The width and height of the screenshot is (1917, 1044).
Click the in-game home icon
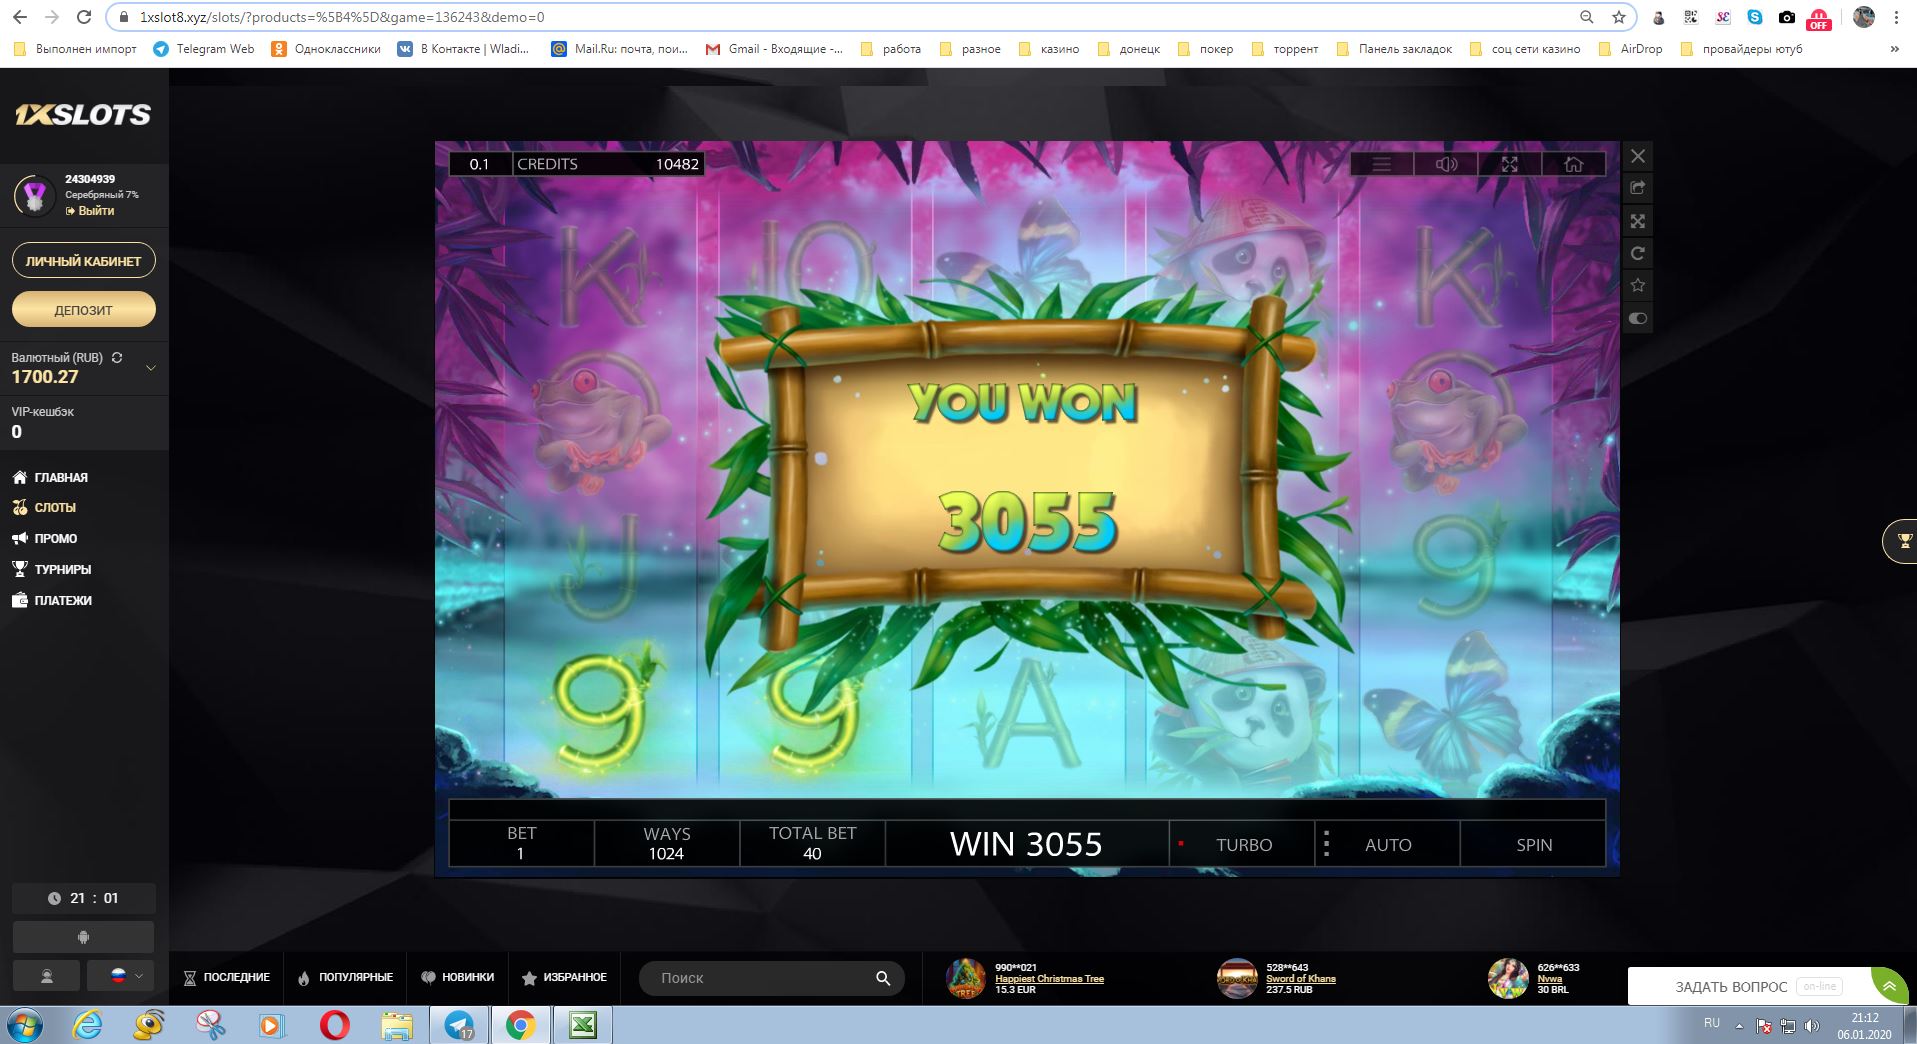coord(1573,164)
